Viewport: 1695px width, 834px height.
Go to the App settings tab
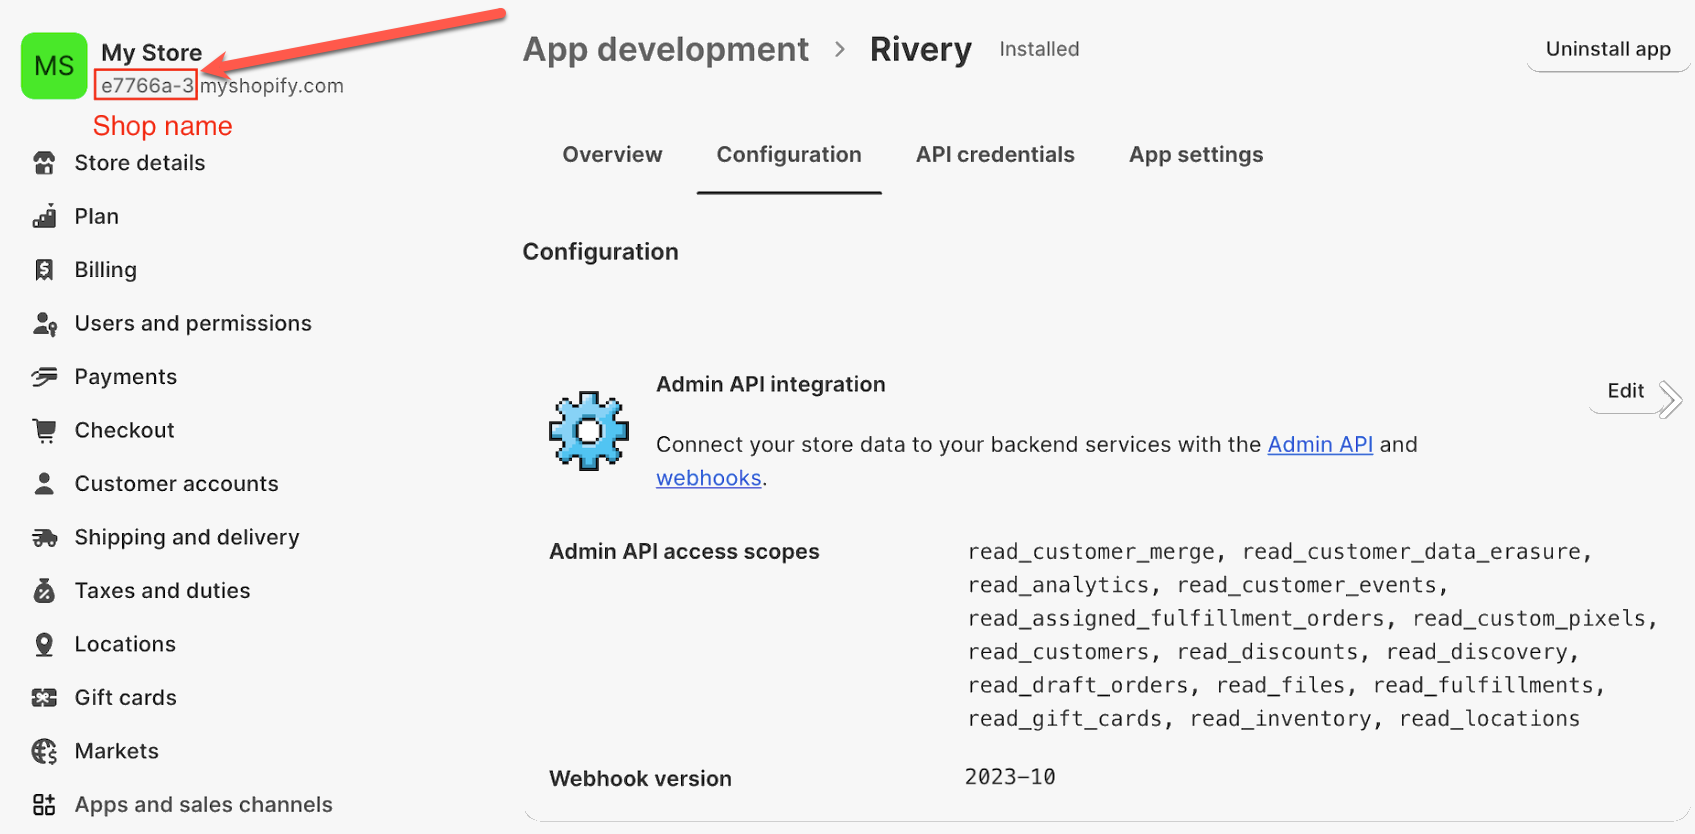point(1196,155)
